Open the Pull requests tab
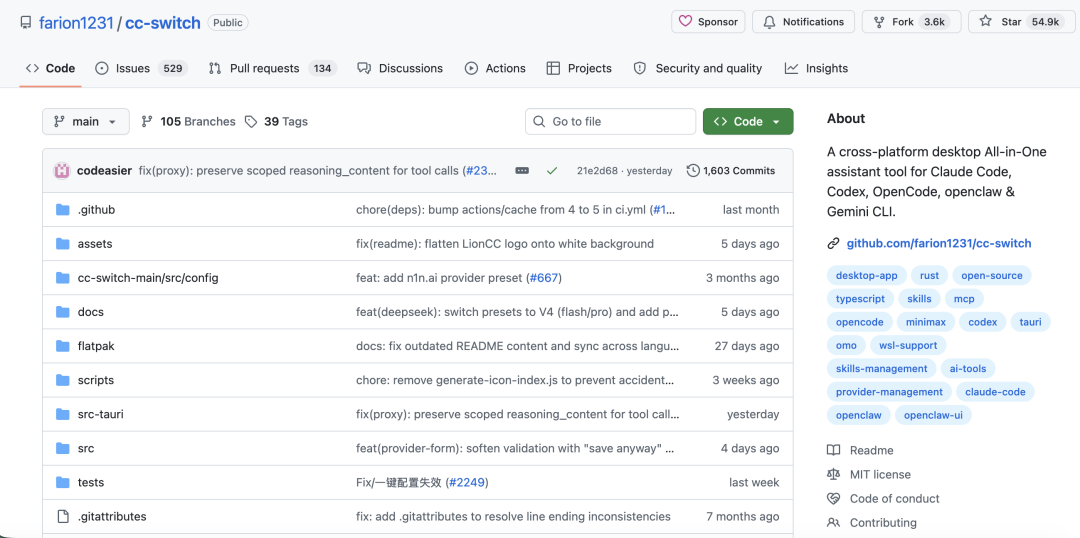The height and width of the screenshot is (538, 1080). [x=272, y=68]
